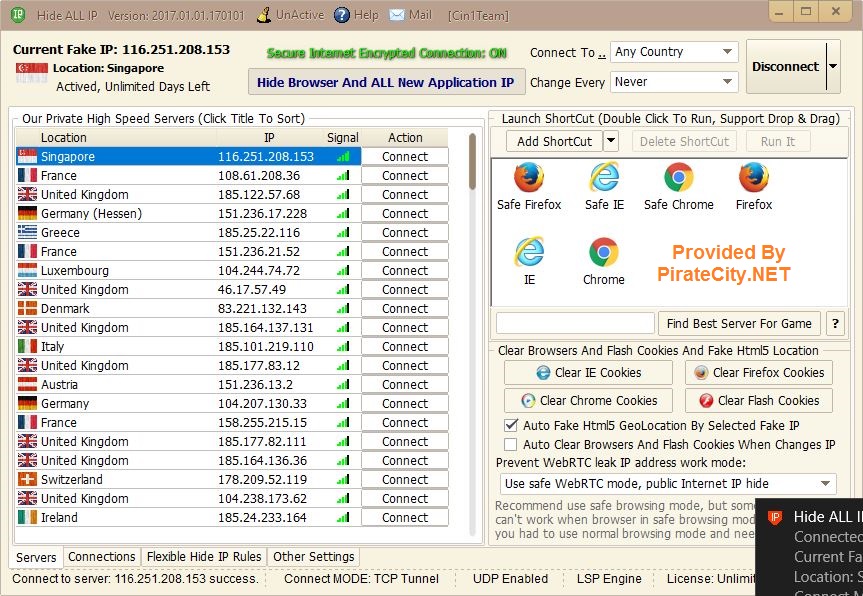This screenshot has height=596, width=863.
Task: Select the plain Chrome shortcut icon
Action: (x=604, y=252)
